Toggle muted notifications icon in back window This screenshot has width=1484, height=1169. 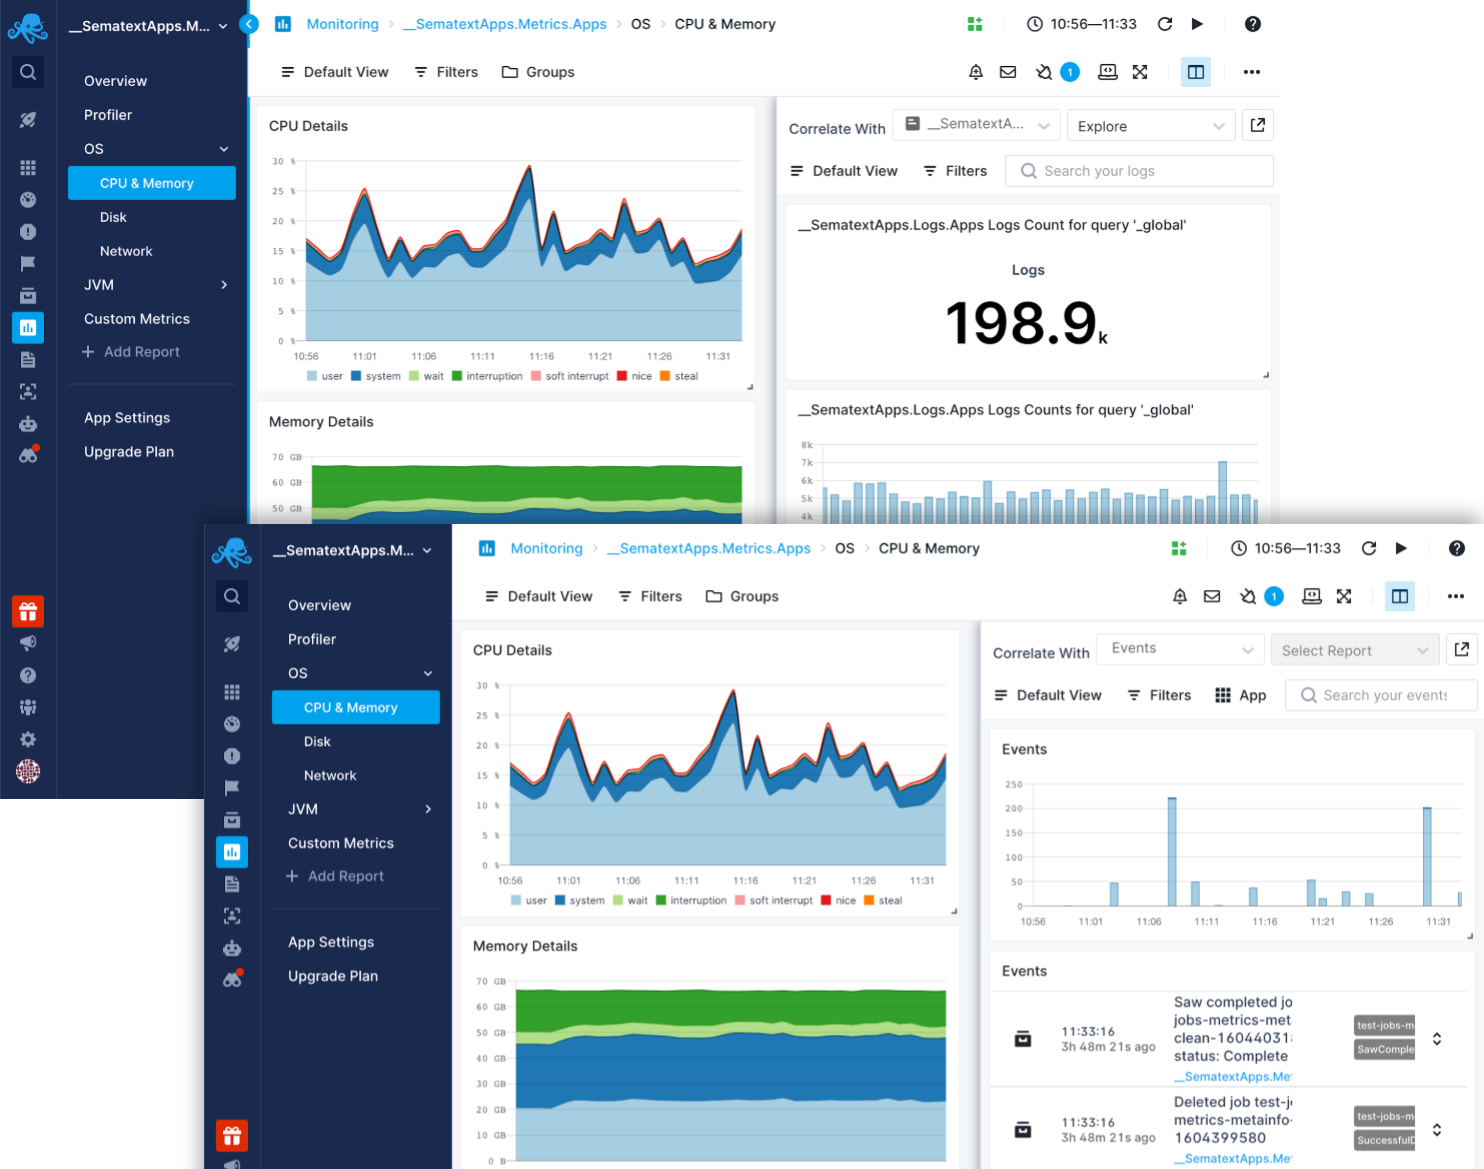pyautogui.click(x=1044, y=72)
